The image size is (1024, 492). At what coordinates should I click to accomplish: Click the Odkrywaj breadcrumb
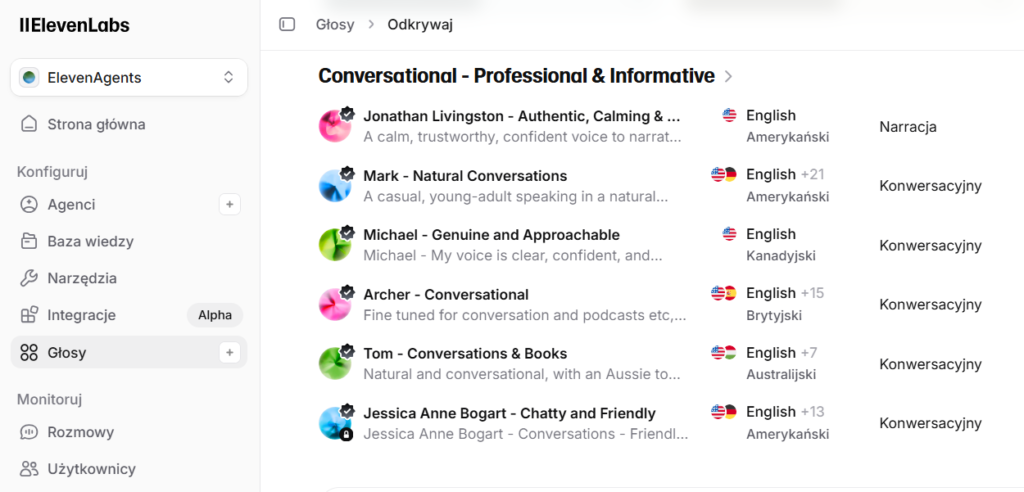coord(420,25)
